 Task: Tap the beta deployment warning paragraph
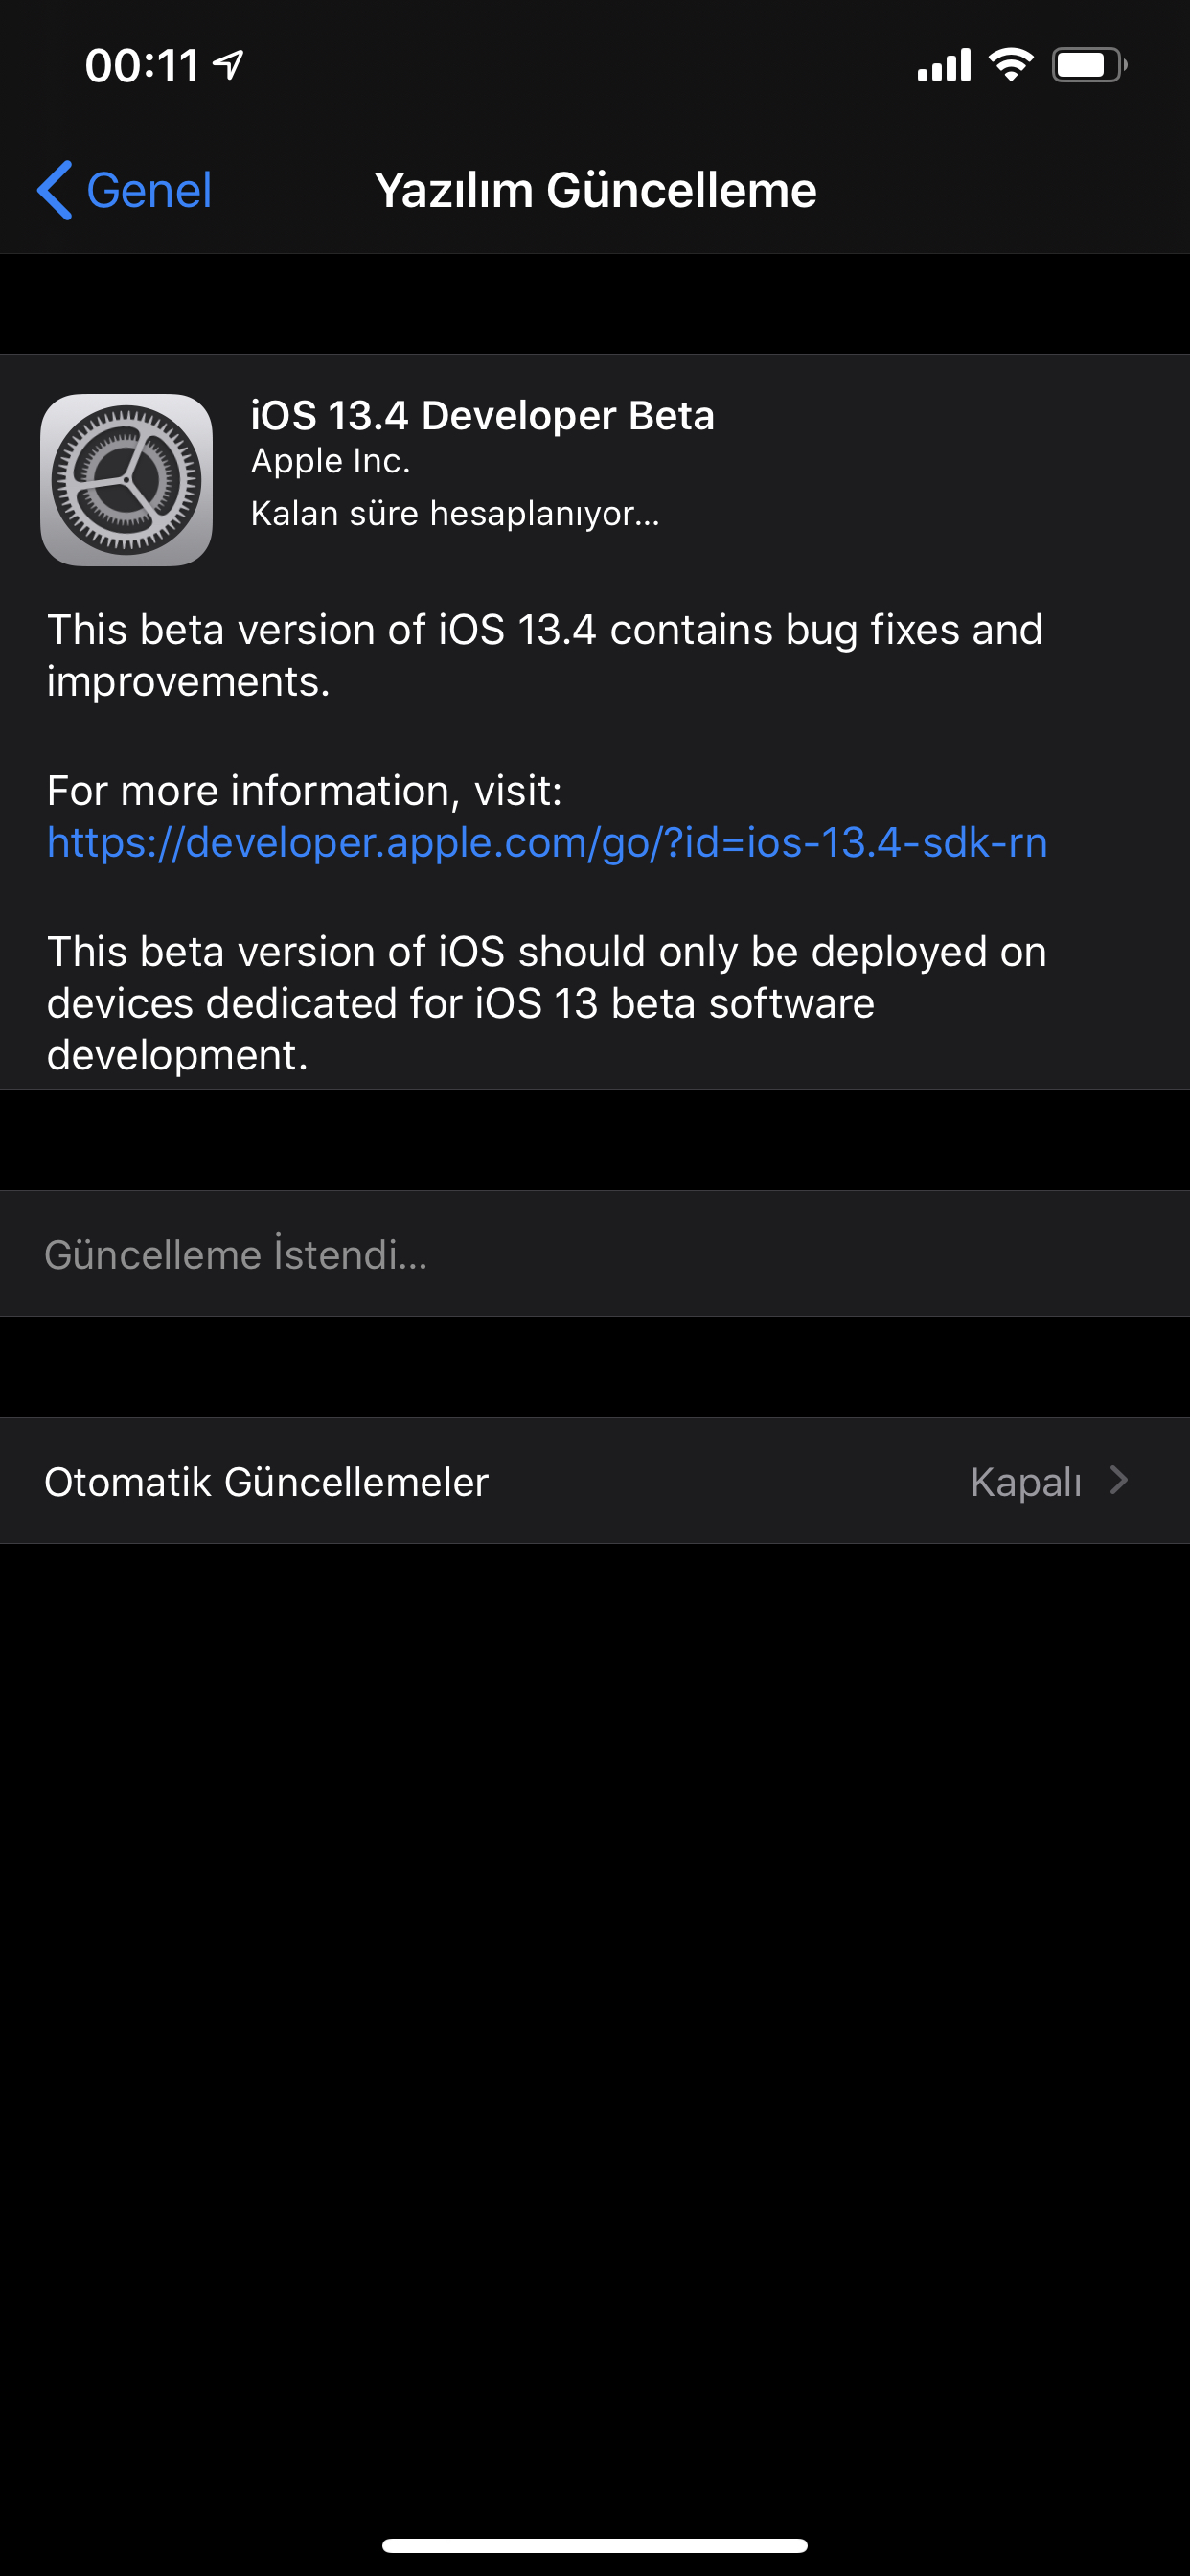(x=547, y=1003)
